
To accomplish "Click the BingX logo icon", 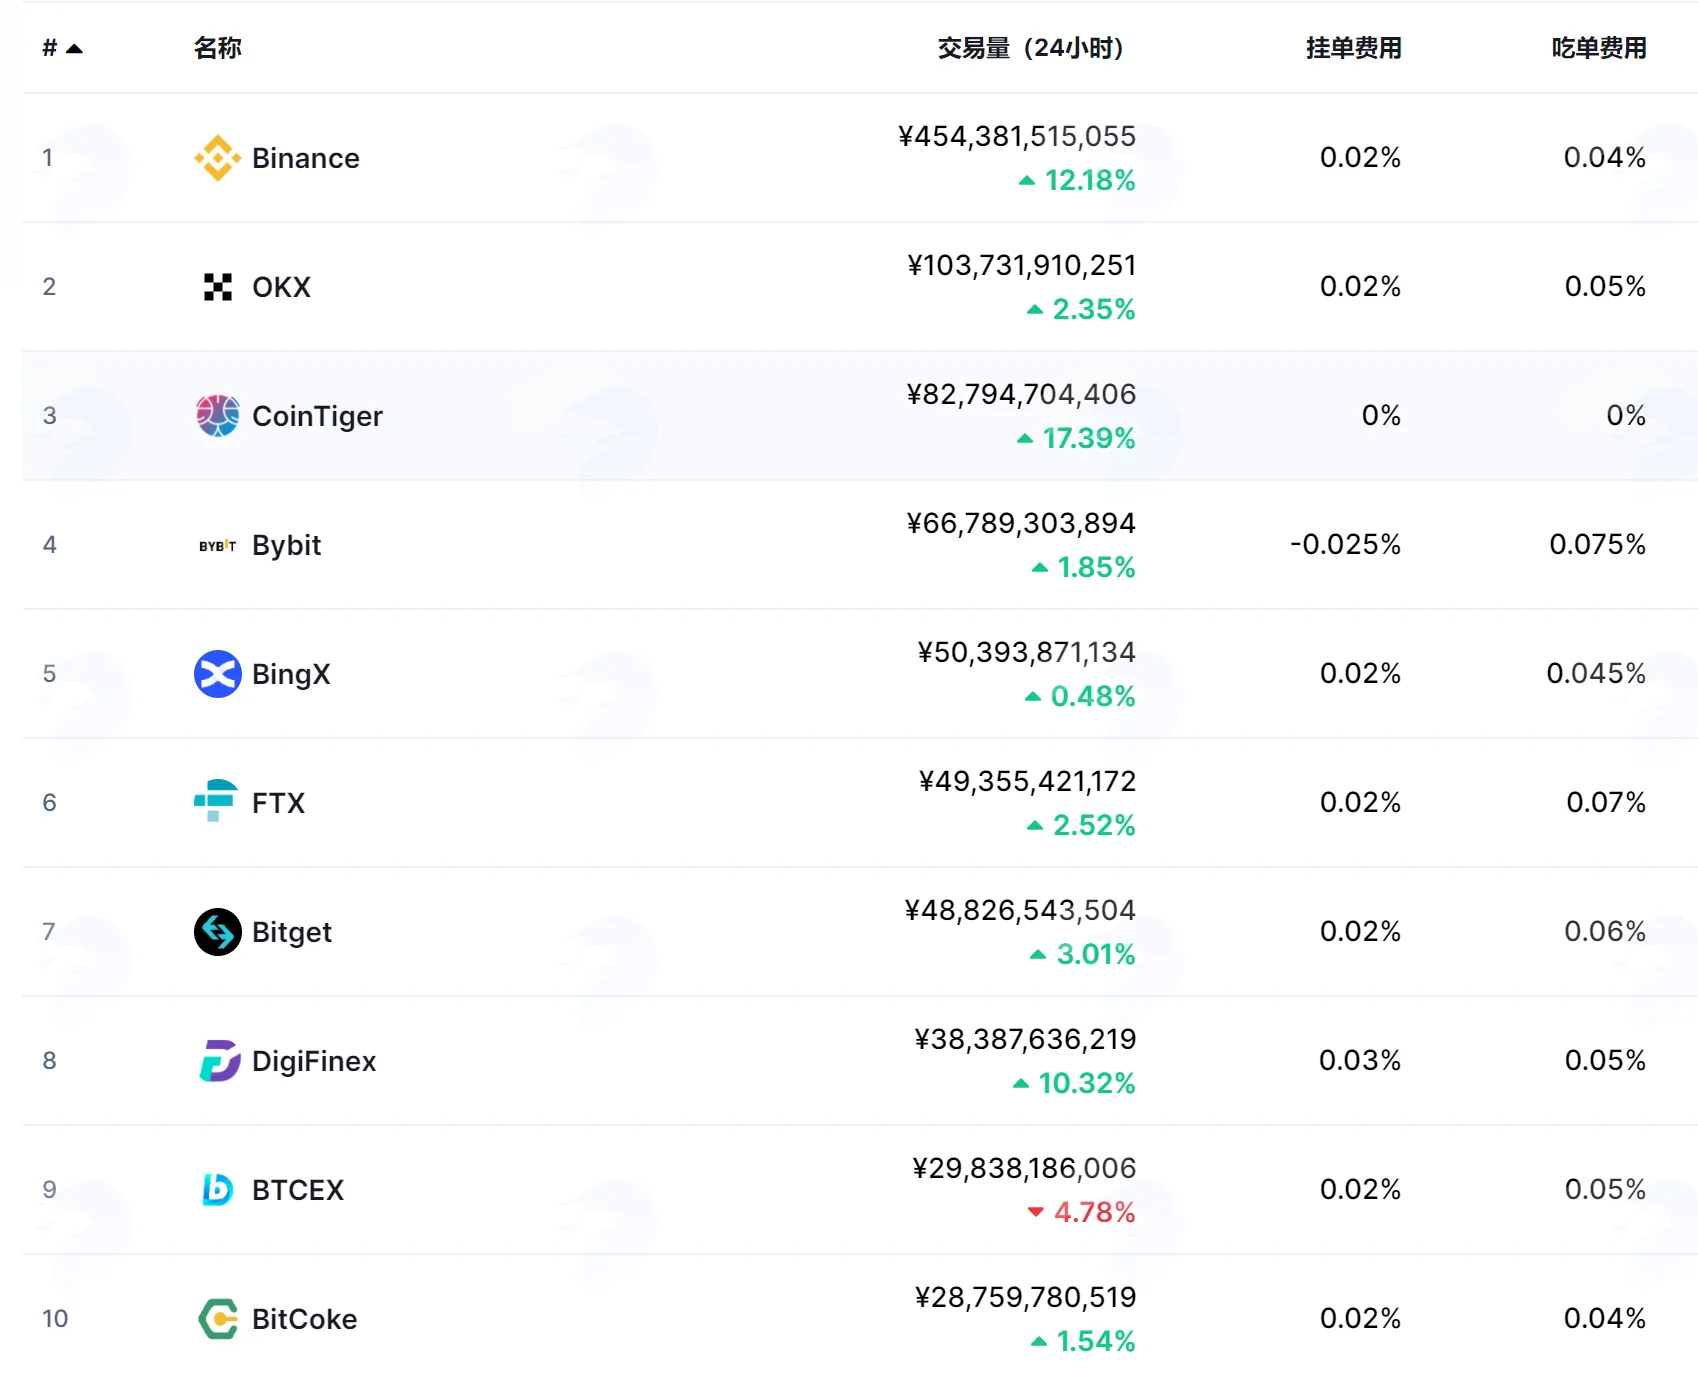I will click(x=217, y=674).
